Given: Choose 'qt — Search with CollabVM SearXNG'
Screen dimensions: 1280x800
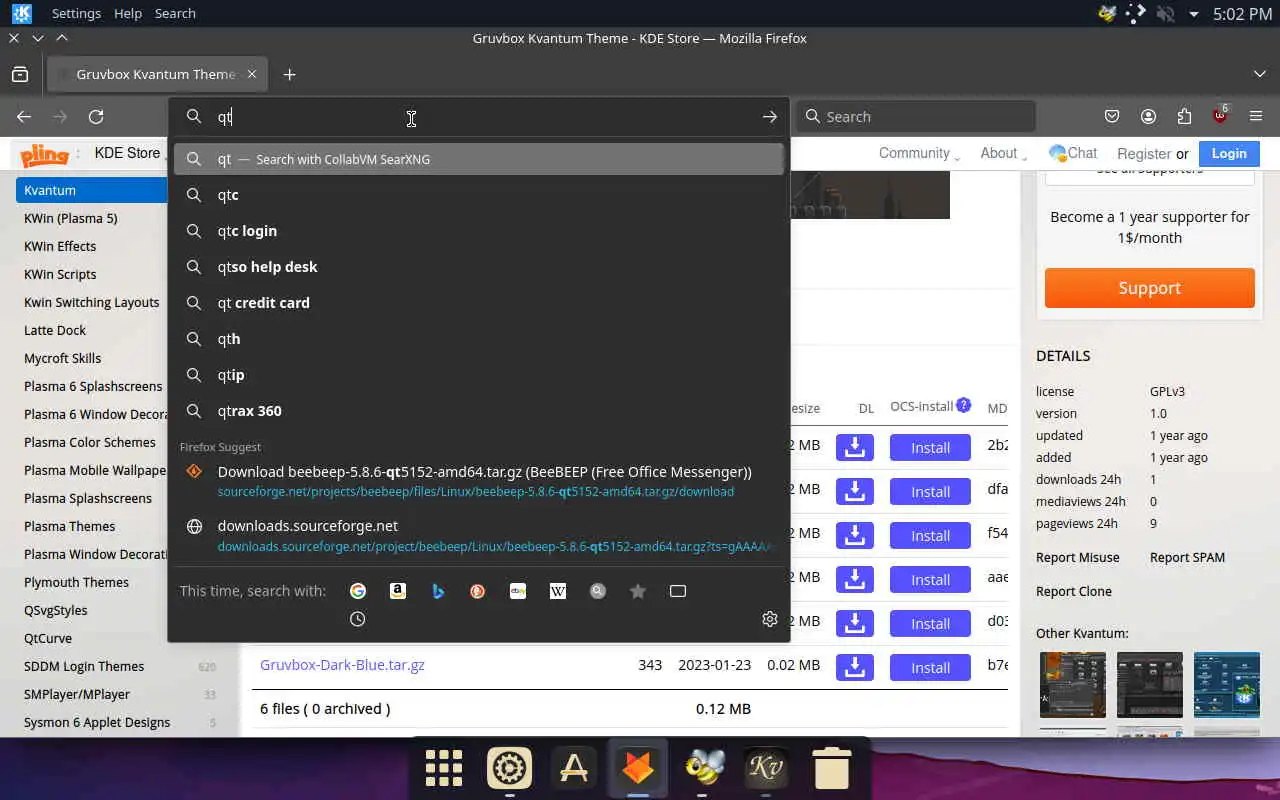Looking at the screenshot, I should [x=479, y=159].
